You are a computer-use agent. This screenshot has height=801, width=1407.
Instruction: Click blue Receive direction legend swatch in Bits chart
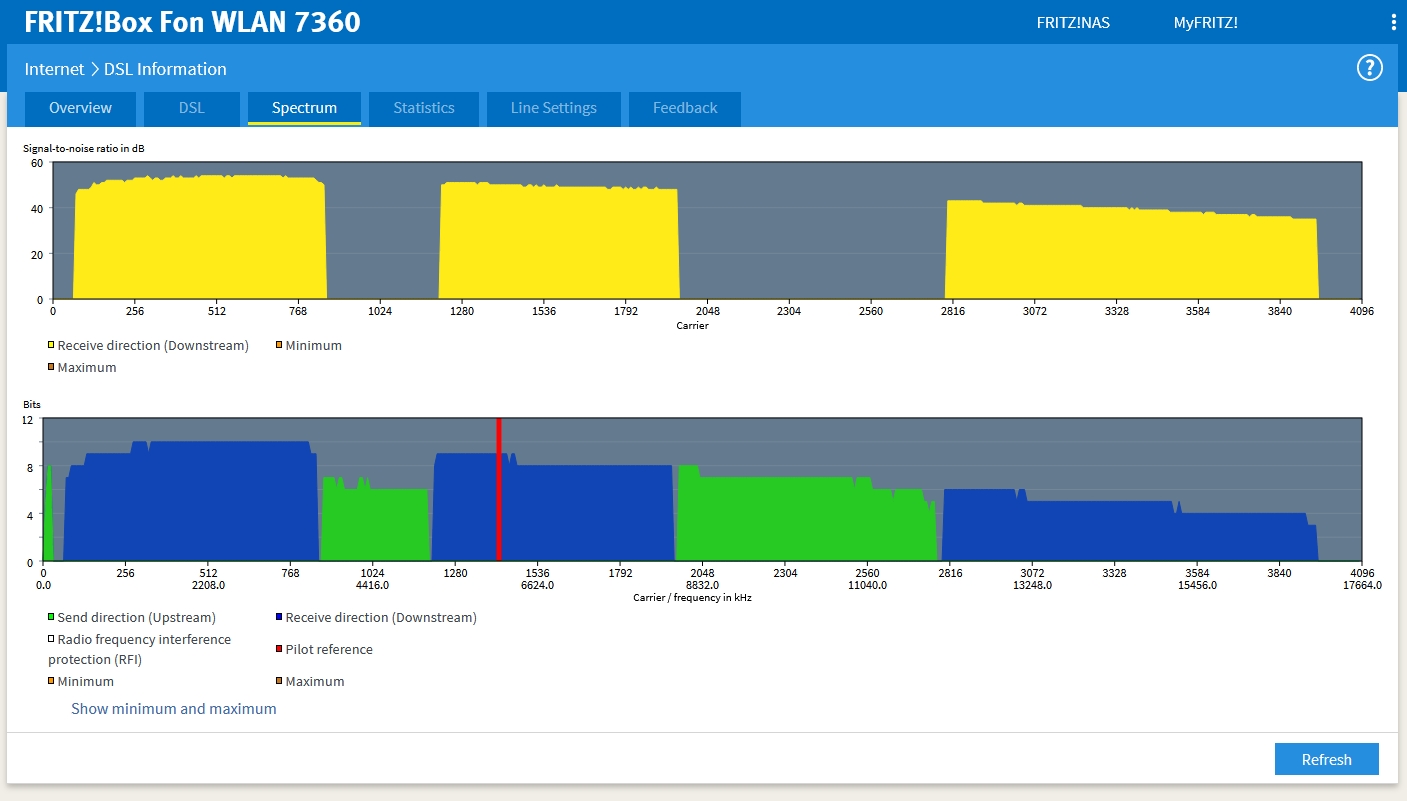coord(279,617)
